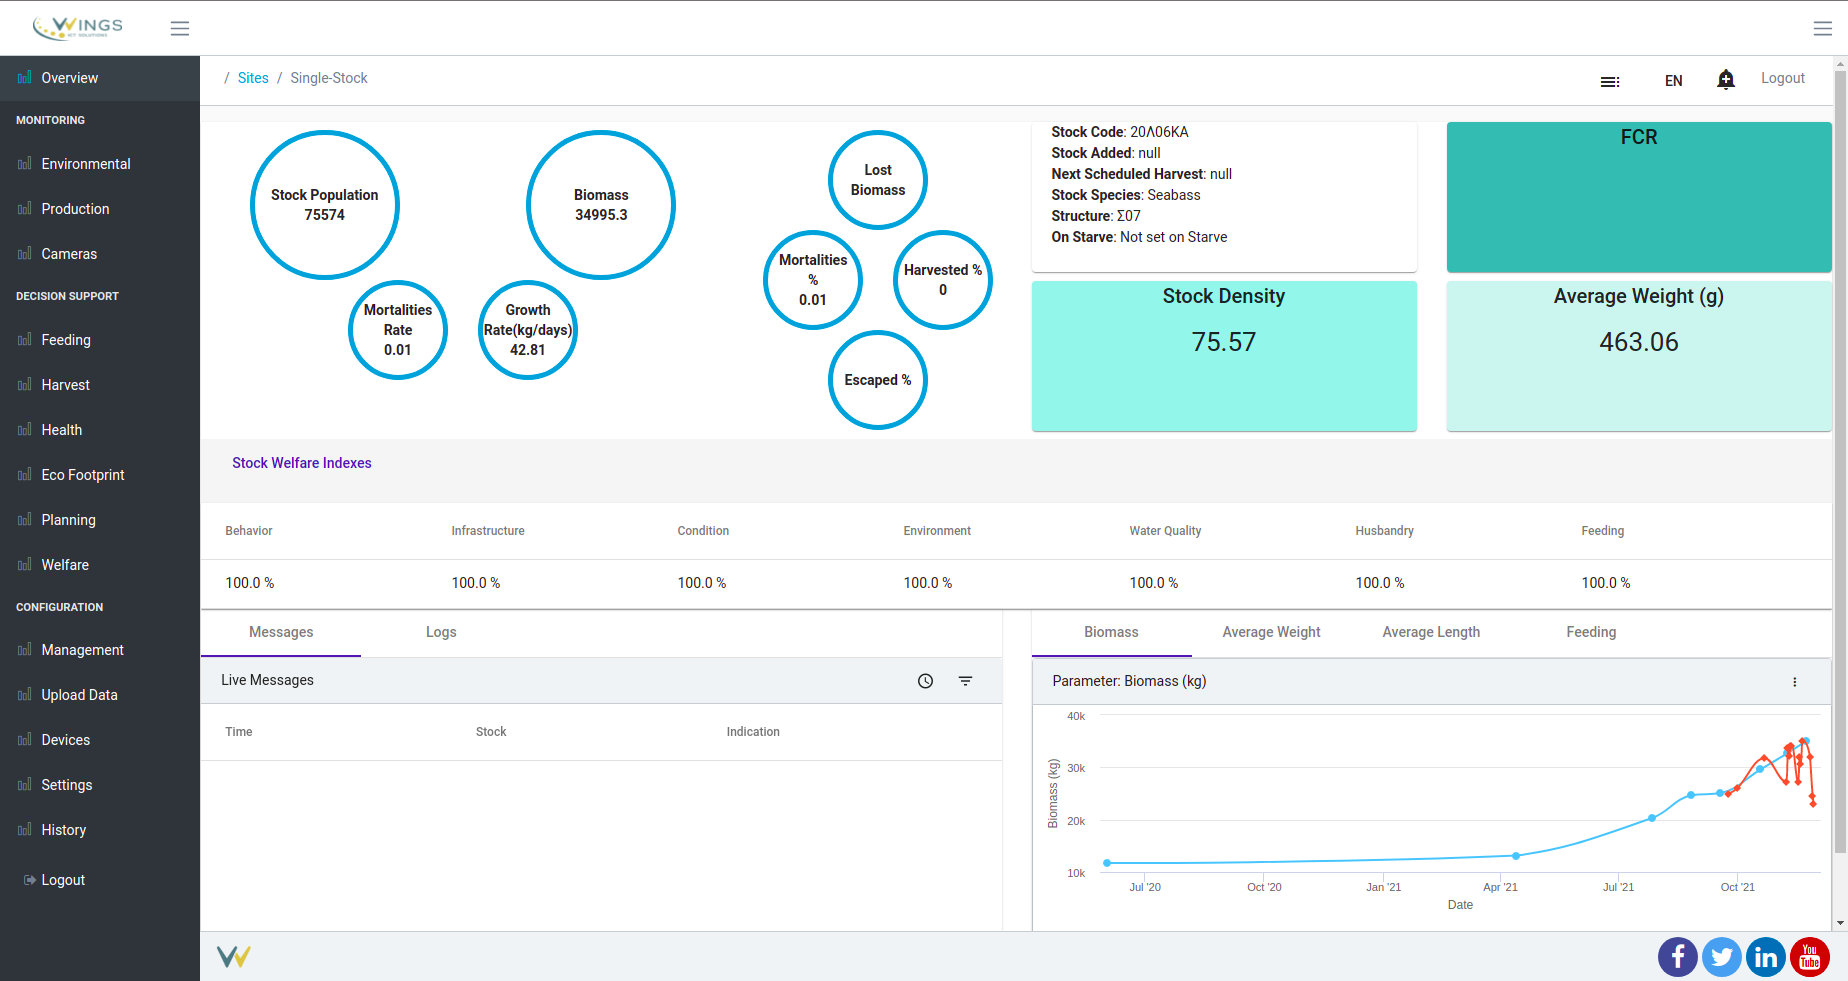Click the first biomass chart data point
This screenshot has width=1848, height=981.
1107,863
